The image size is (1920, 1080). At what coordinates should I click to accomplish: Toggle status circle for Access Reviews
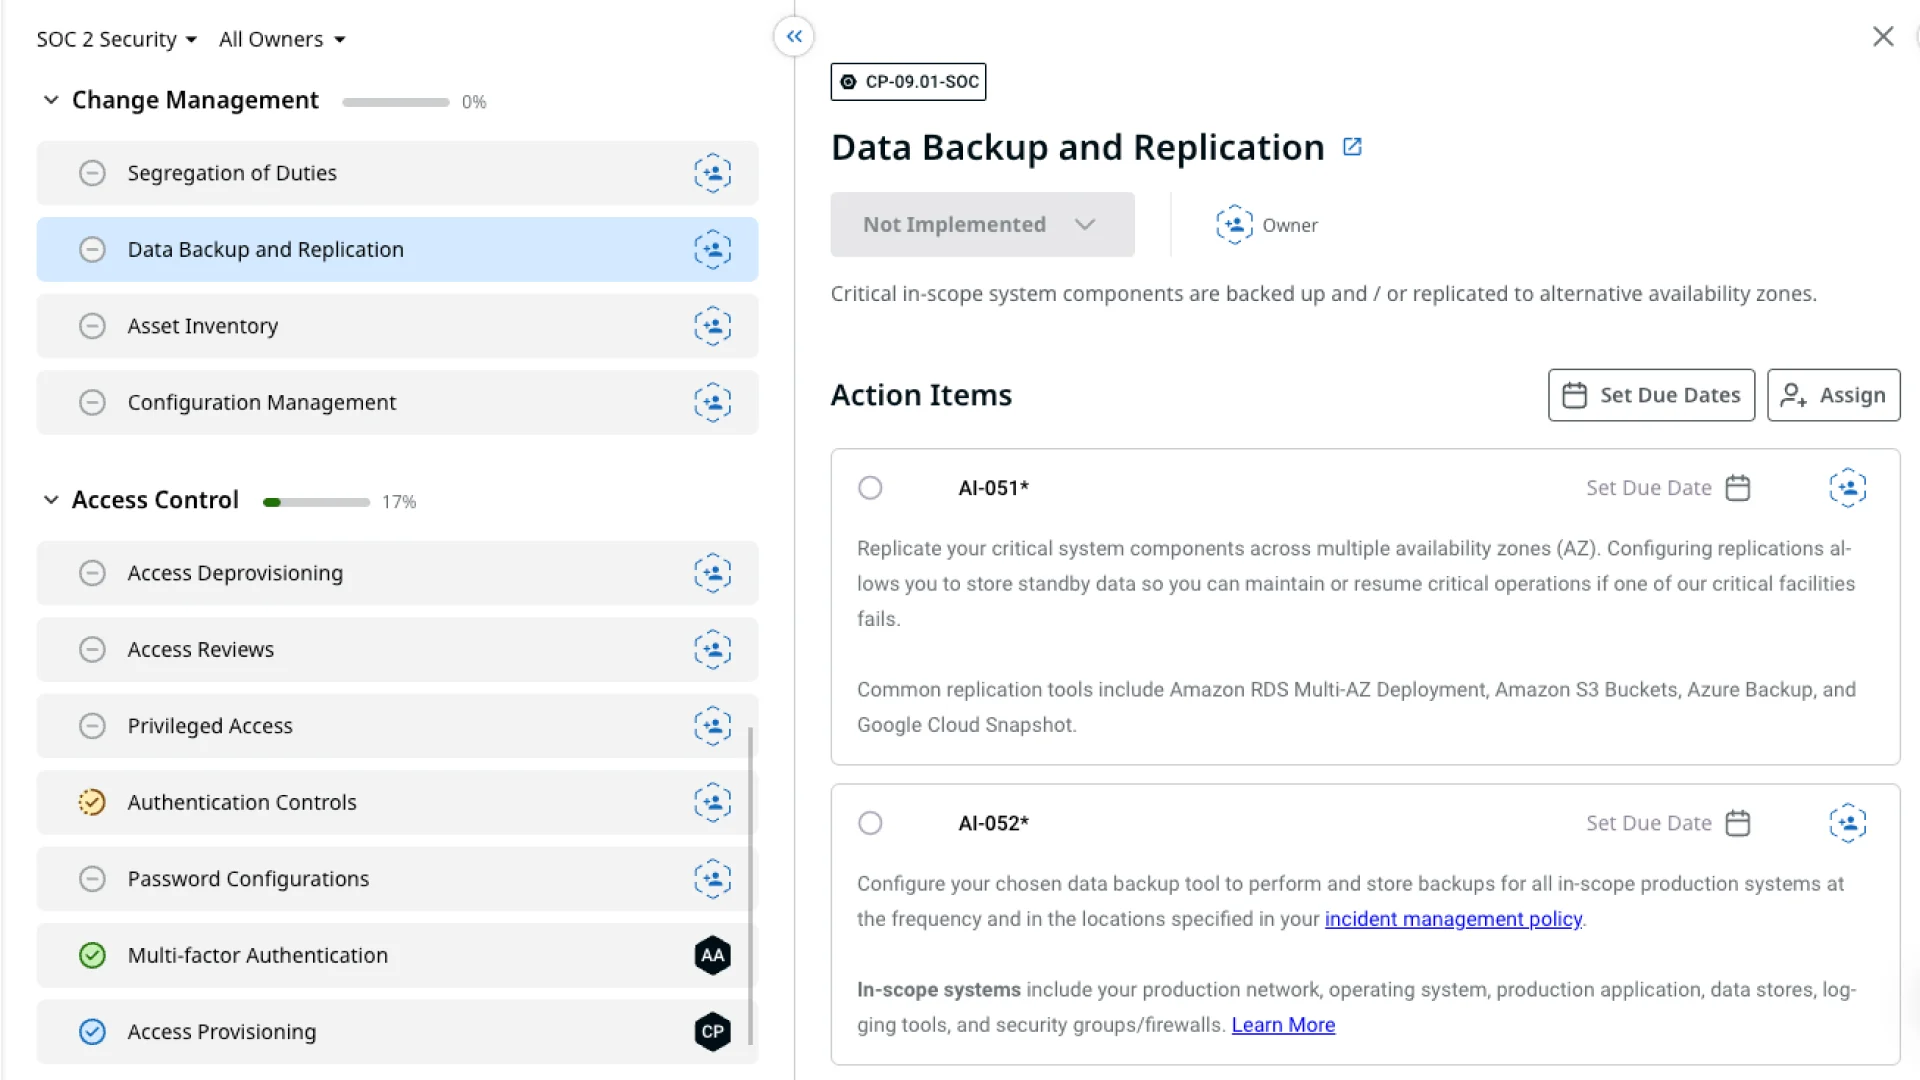92,650
